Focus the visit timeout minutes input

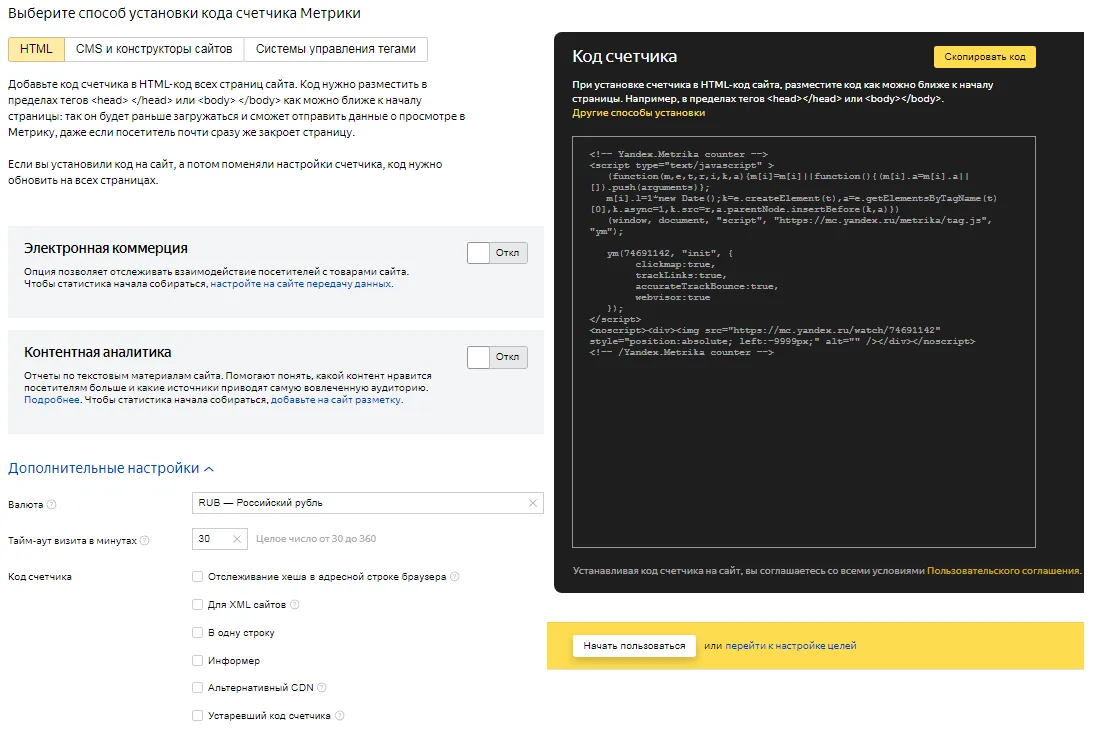coord(219,539)
